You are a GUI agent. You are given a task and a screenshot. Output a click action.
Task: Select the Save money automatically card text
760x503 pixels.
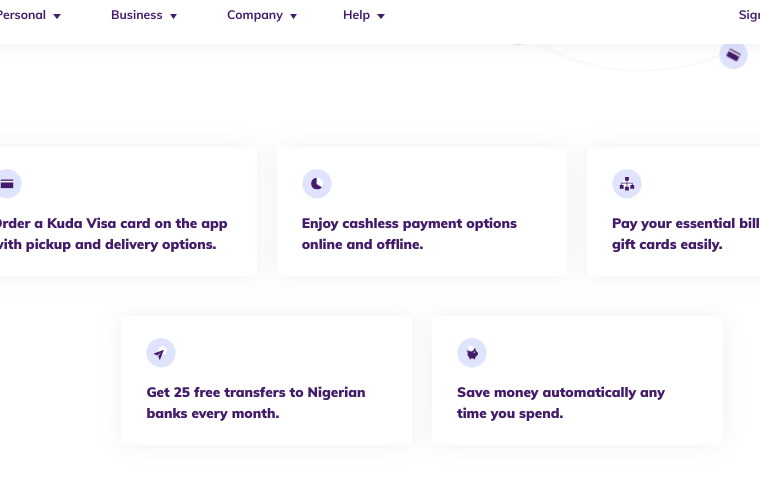[x=561, y=403]
